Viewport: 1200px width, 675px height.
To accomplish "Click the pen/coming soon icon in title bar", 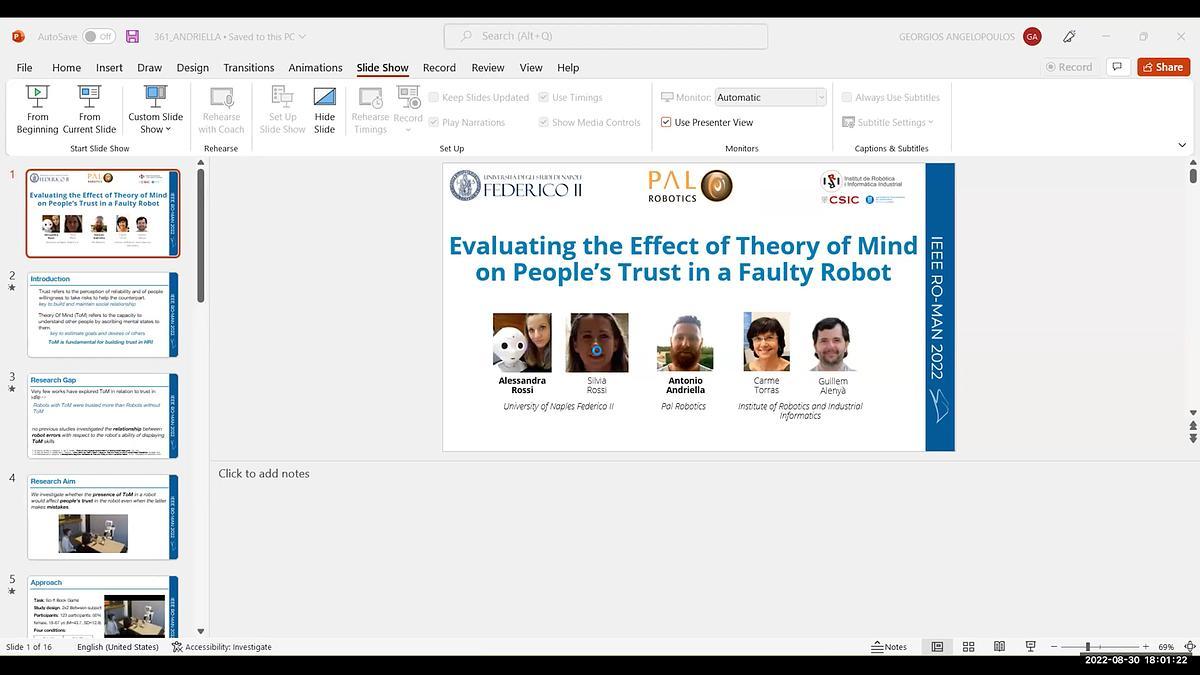I will pyautogui.click(x=1069, y=36).
